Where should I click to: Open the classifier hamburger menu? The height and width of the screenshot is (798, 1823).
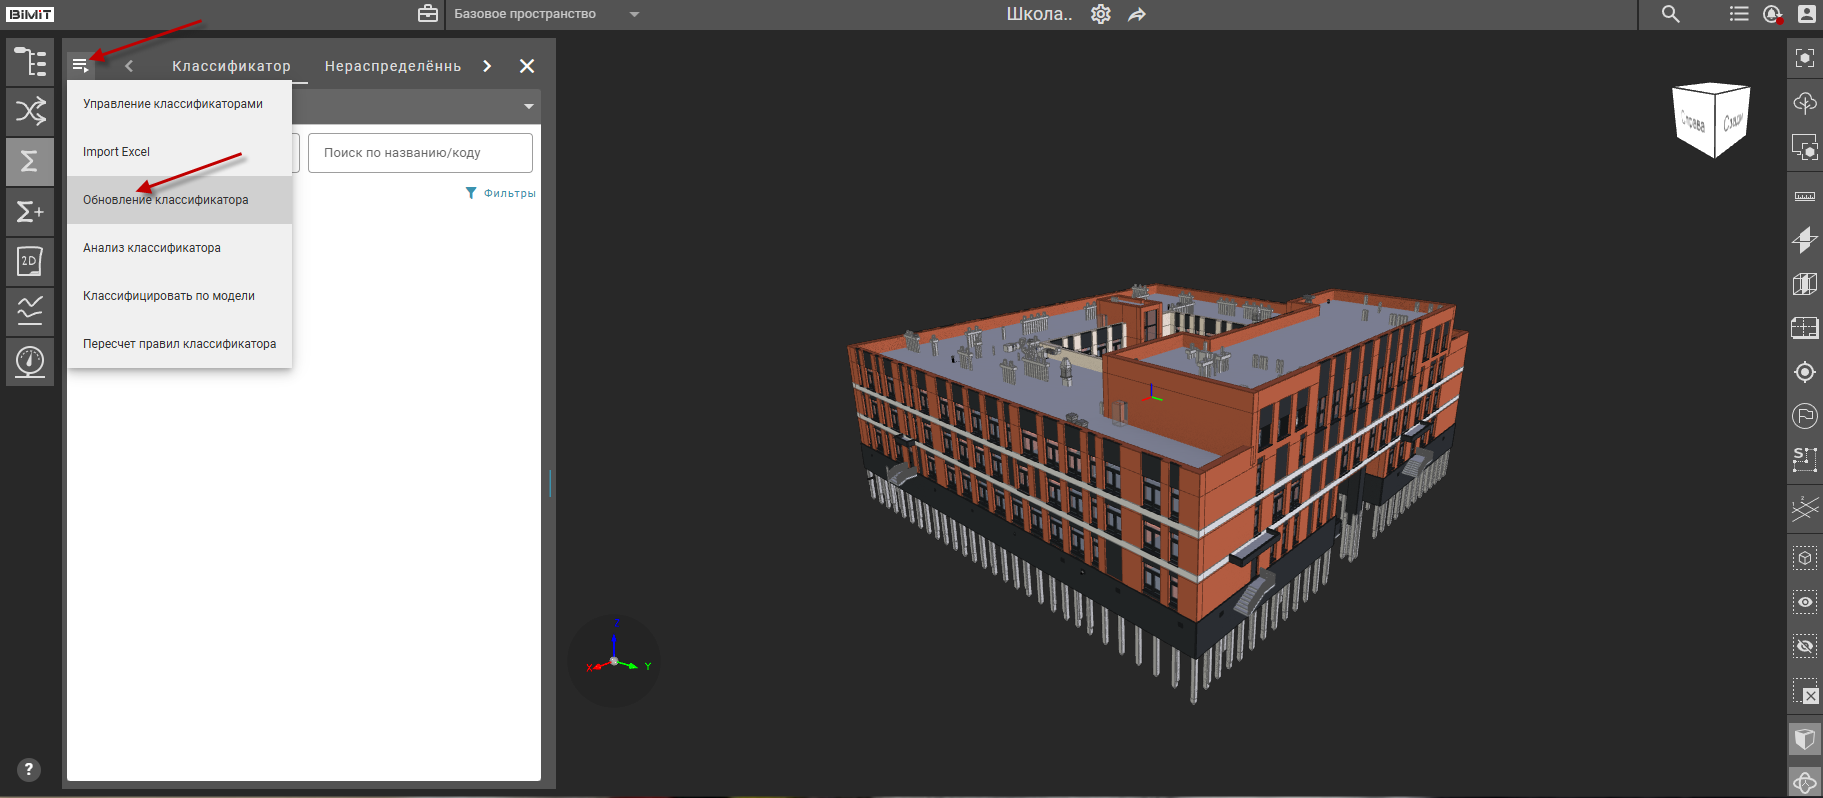pos(81,66)
